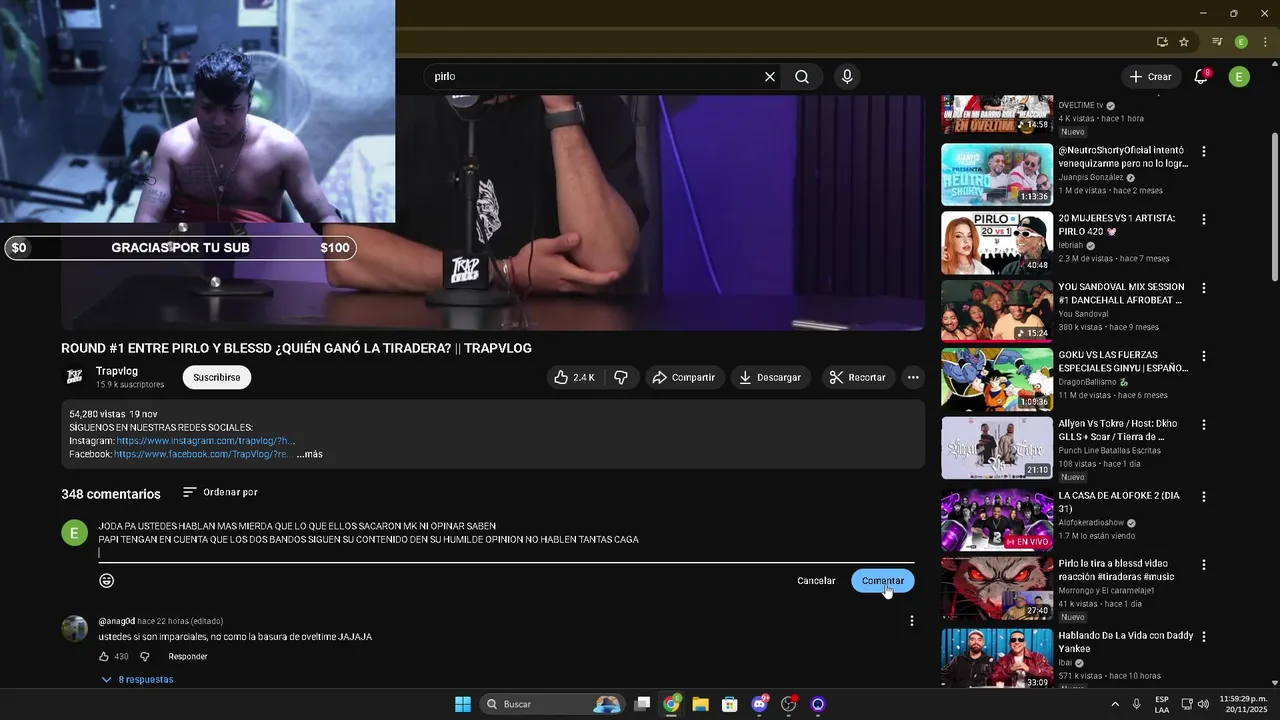Open Trapvlog channel name link

pyautogui.click(x=117, y=371)
